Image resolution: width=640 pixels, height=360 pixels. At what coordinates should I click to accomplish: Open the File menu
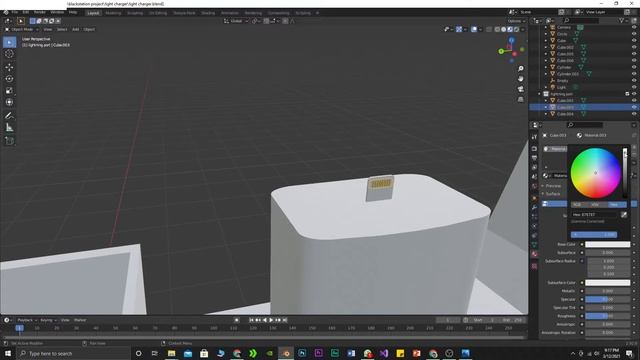coord(15,12)
